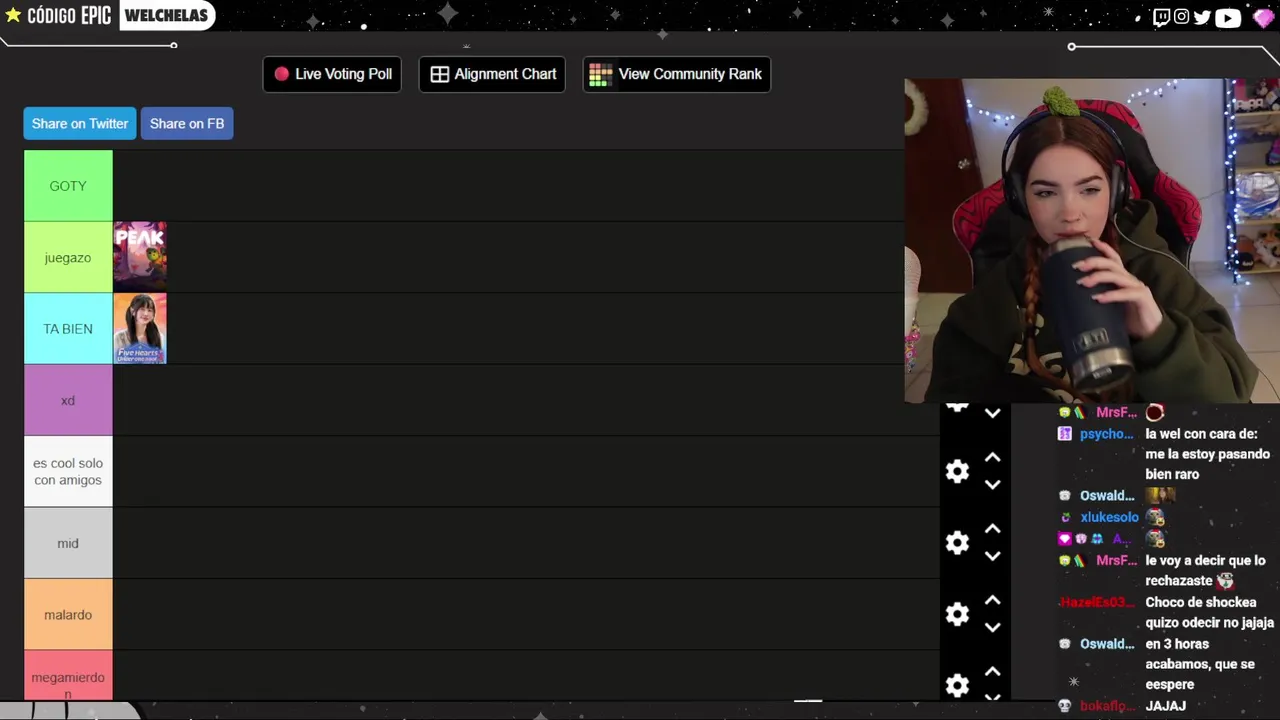Click the Instagram icon in the overlay

[x=1182, y=17]
